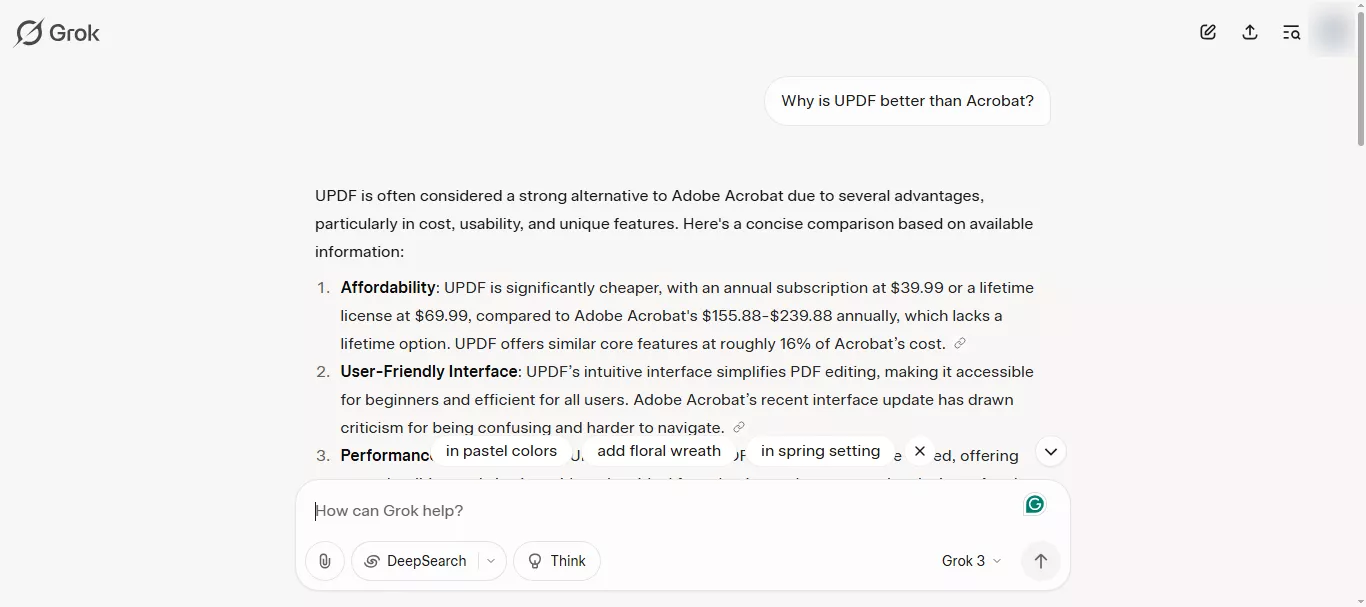Select the 'in spring setting' suggestion
This screenshot has height=607, width=1366.
click(820, 451)
